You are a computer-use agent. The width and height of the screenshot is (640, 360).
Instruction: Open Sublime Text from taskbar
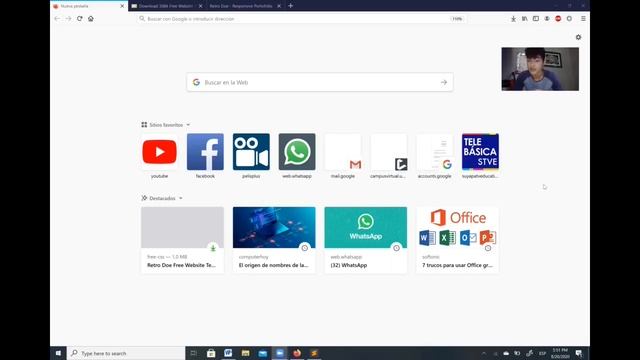pyautogui.click(x=314, y=353)
